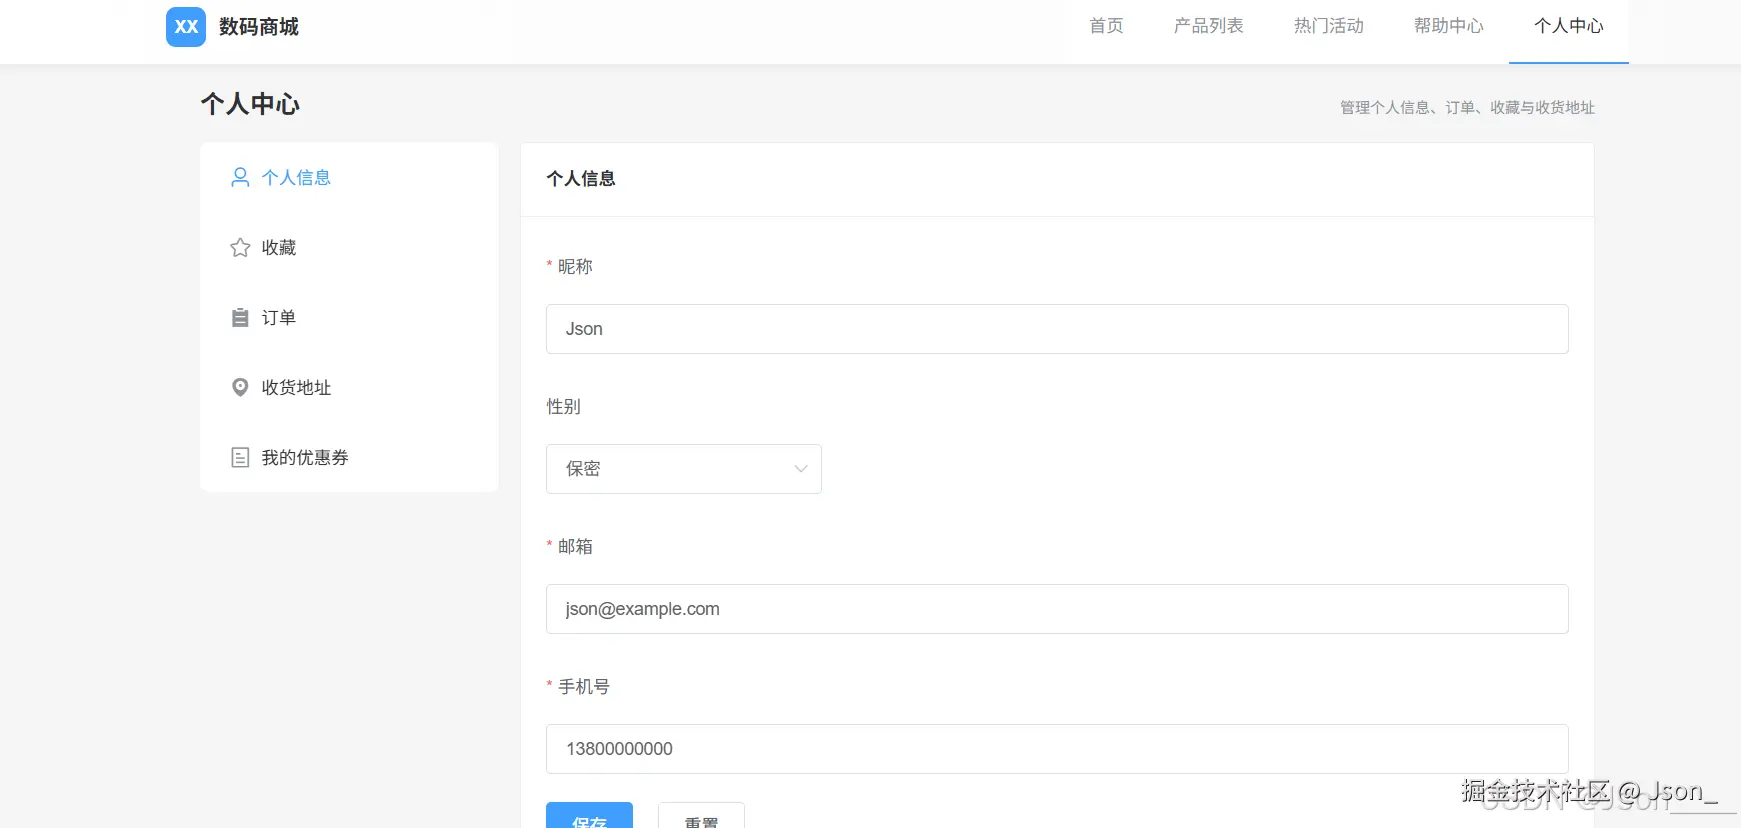Image resolution: width=1741 pixels, height=828 pixels.
Task: Open 我的优惠券 label in sidebar menu
Action: click(x=305, y=457)
